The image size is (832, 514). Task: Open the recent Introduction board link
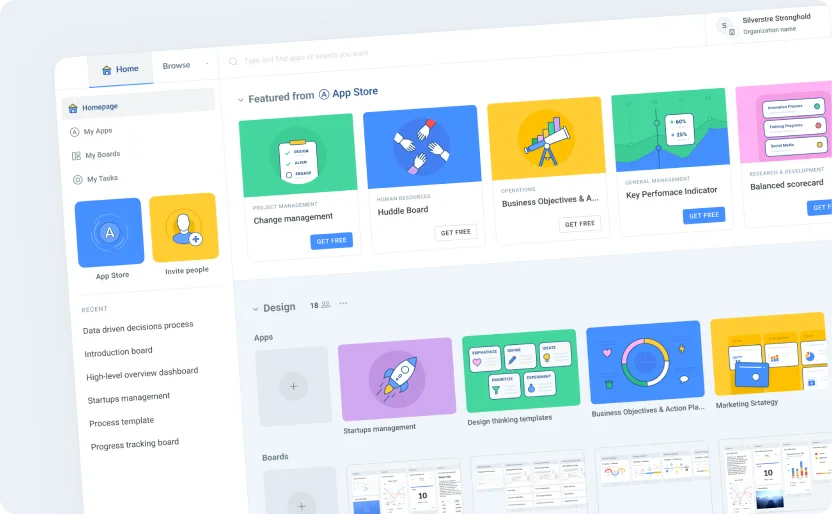click(118, 352)
